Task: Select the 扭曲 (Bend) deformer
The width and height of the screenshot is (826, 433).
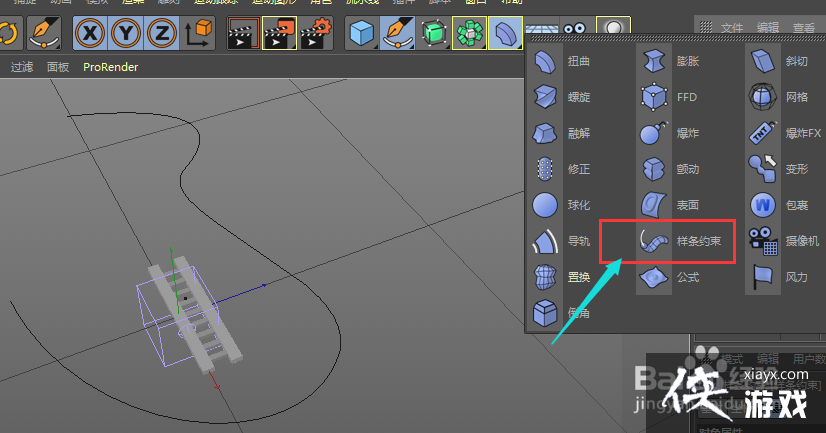Action: pyautogui.click(x=562, y=61)
